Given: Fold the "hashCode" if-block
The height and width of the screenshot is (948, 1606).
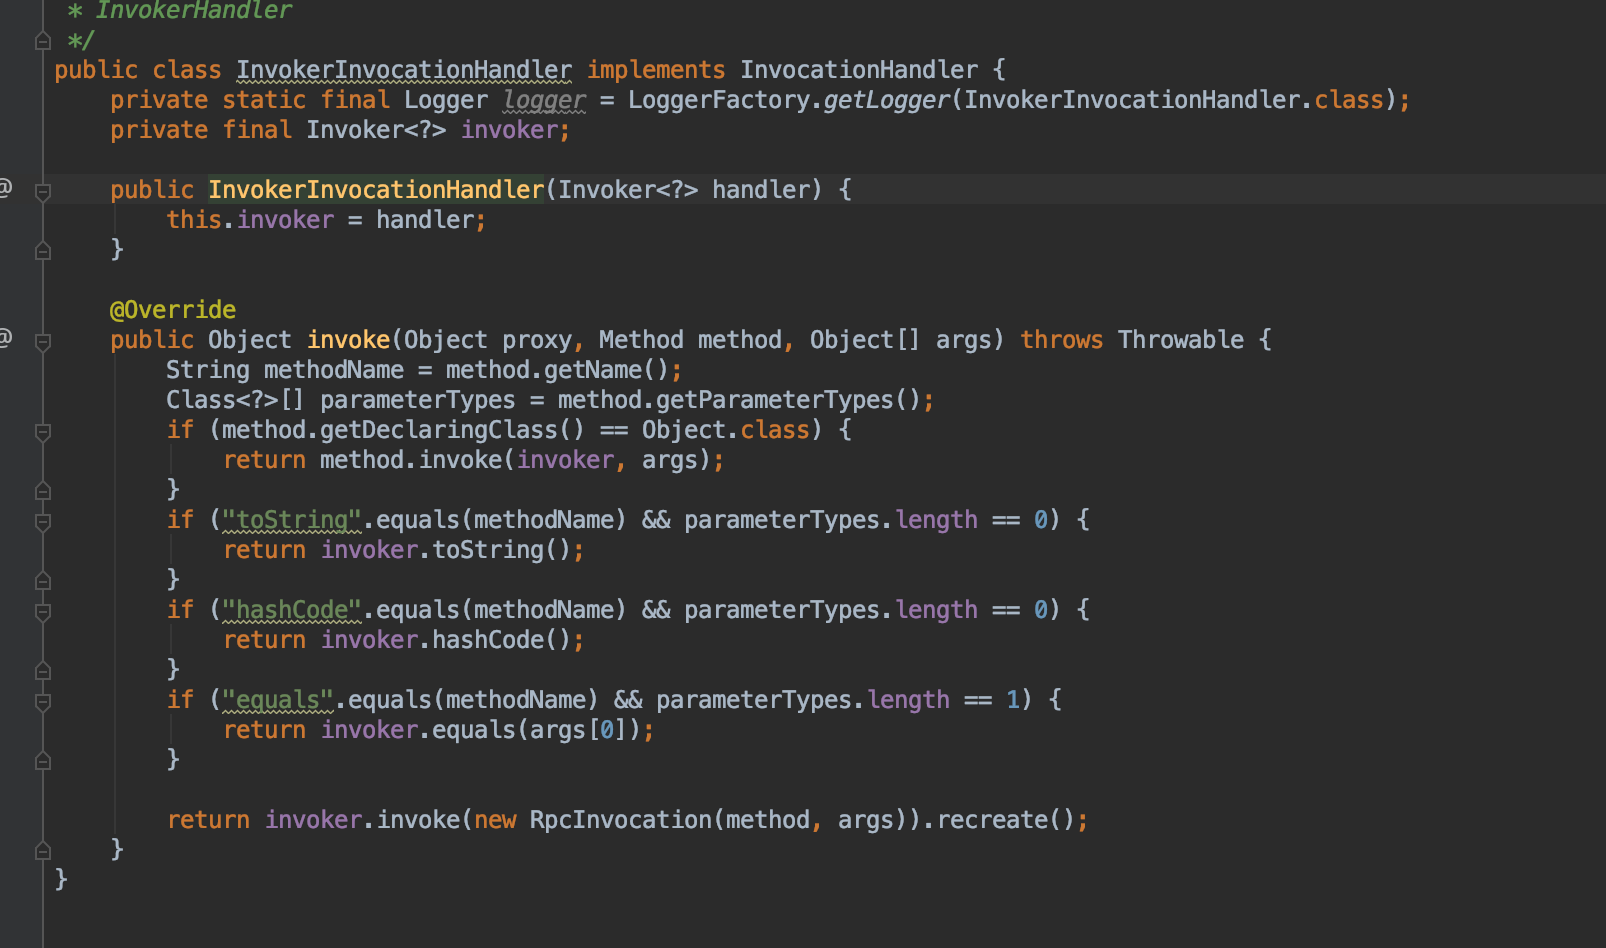Looking at the screenshot, I should 43,612.
